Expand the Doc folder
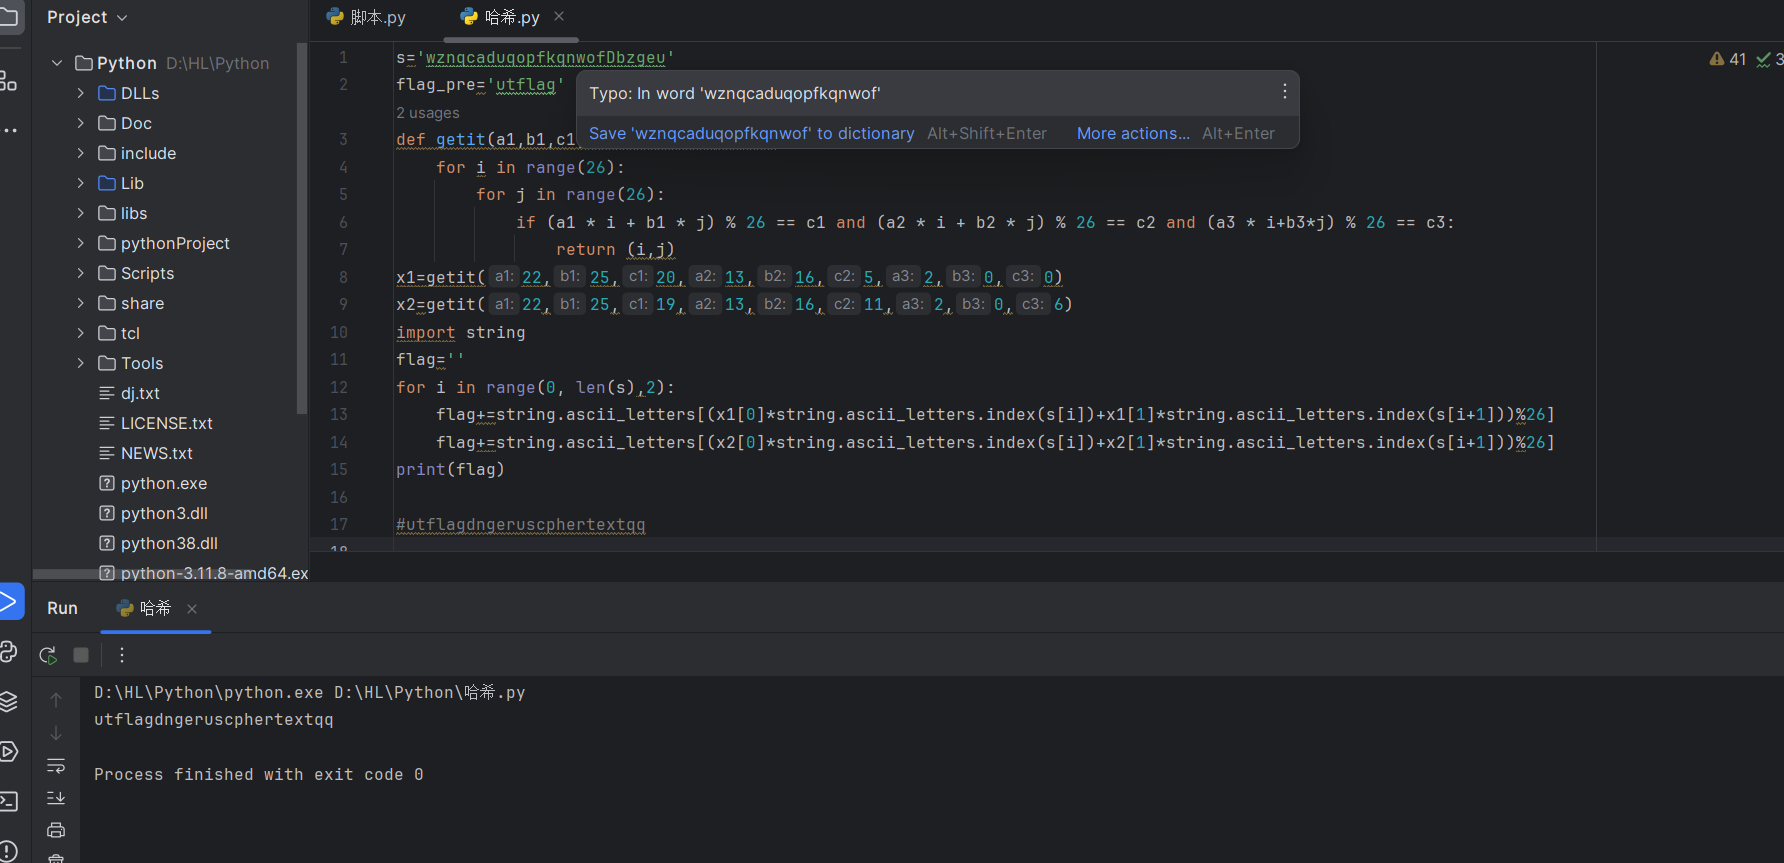Screen dimensions: 1784x863 click(x=81, y=123)
